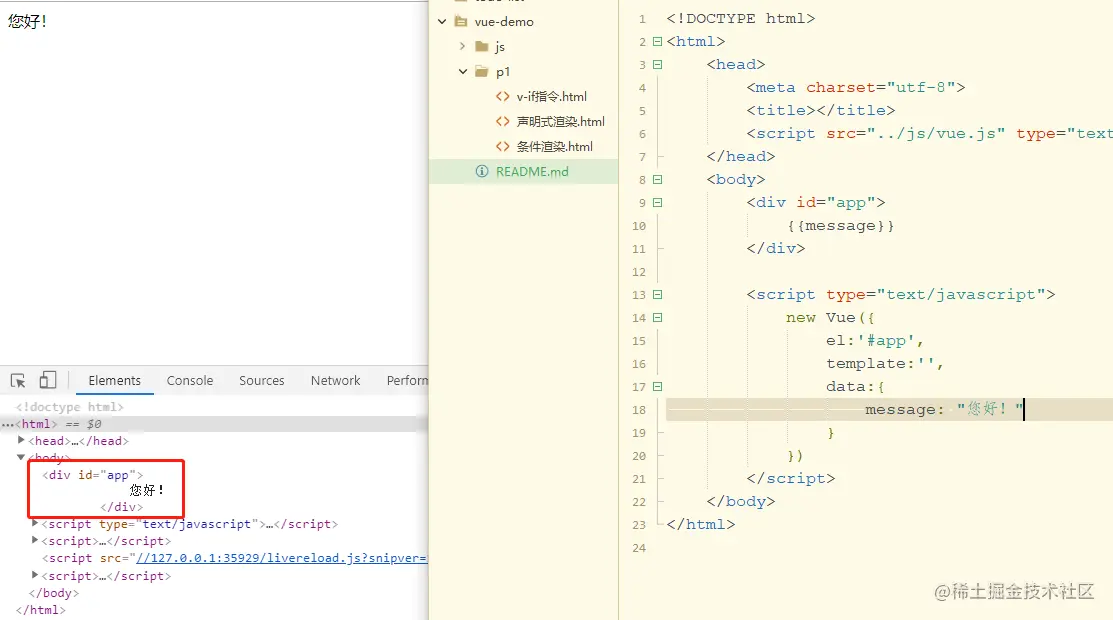Image resolution: width=1113 pixels, height=620 pixels.
Task: Click the <!DOCTYPE html> line in the editor
Action: (740, 18)
